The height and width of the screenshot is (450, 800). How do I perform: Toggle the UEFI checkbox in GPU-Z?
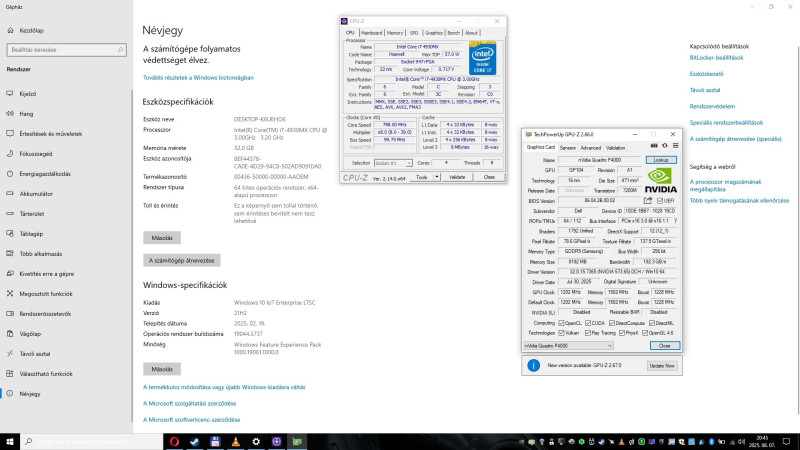660,201
